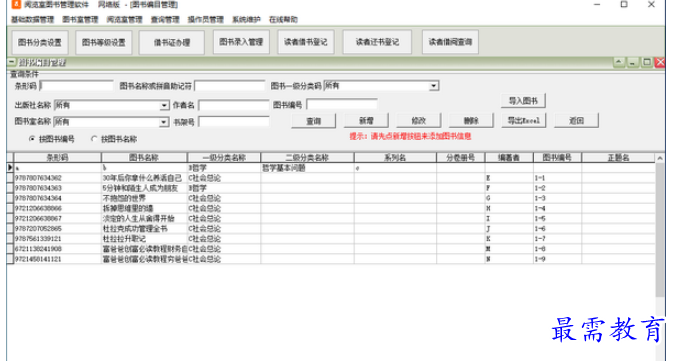Select the 按图书编号 radio button

32,139
